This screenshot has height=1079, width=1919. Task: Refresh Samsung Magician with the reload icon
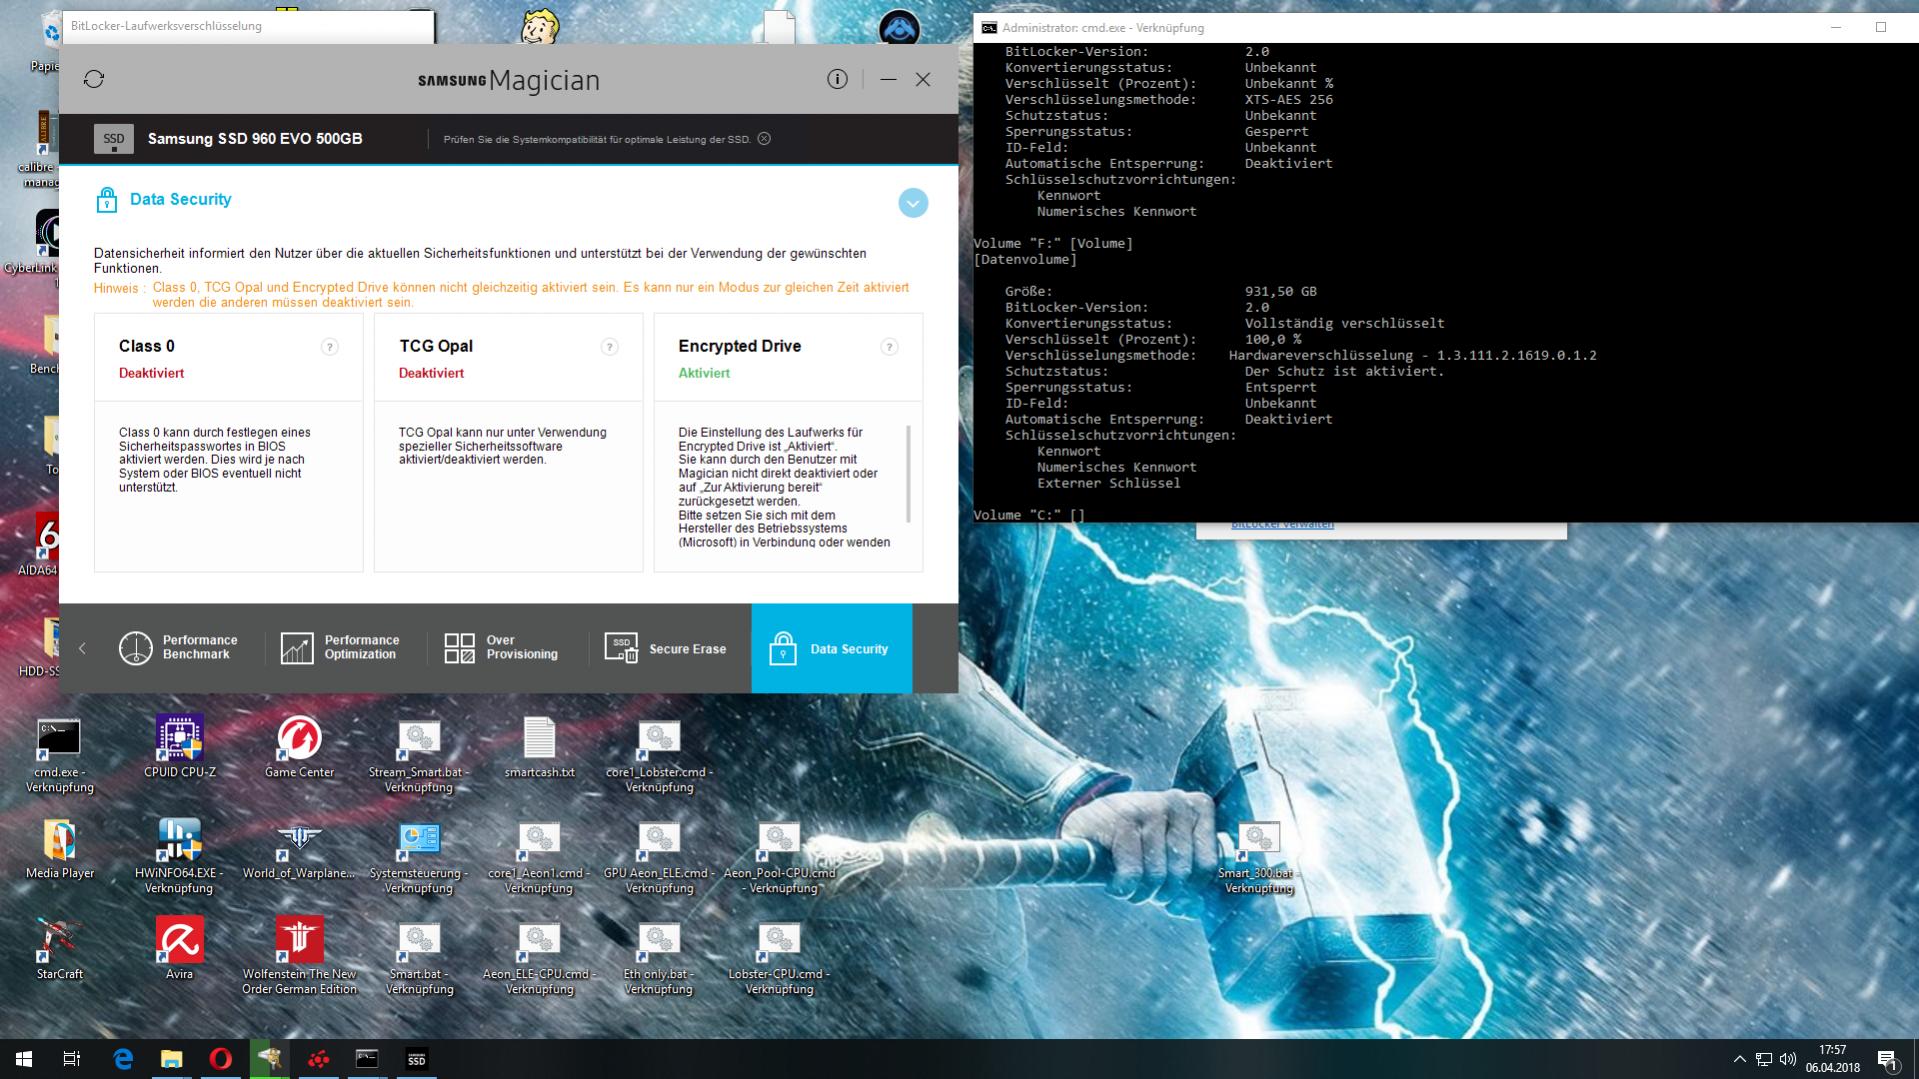[x=94, y=79]
